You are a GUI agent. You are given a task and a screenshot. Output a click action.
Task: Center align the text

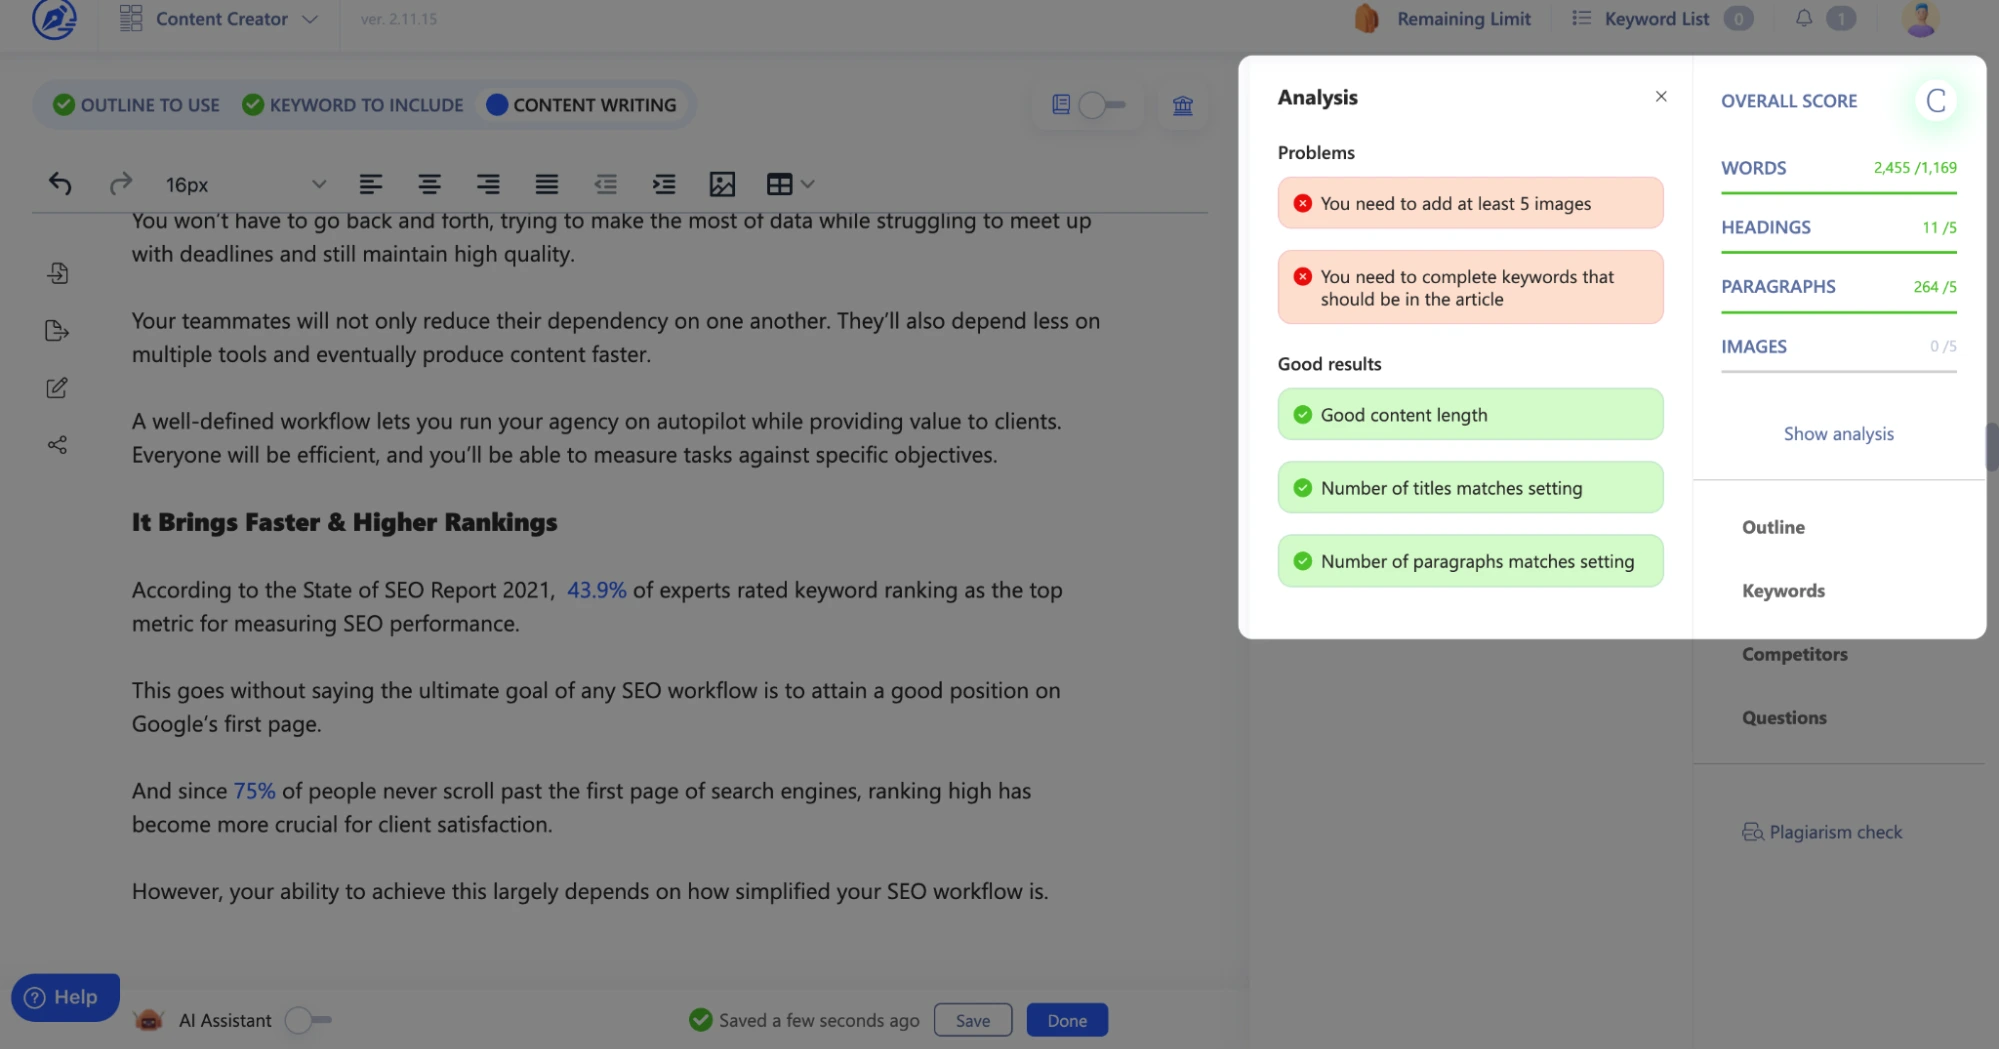click(429, 184)
